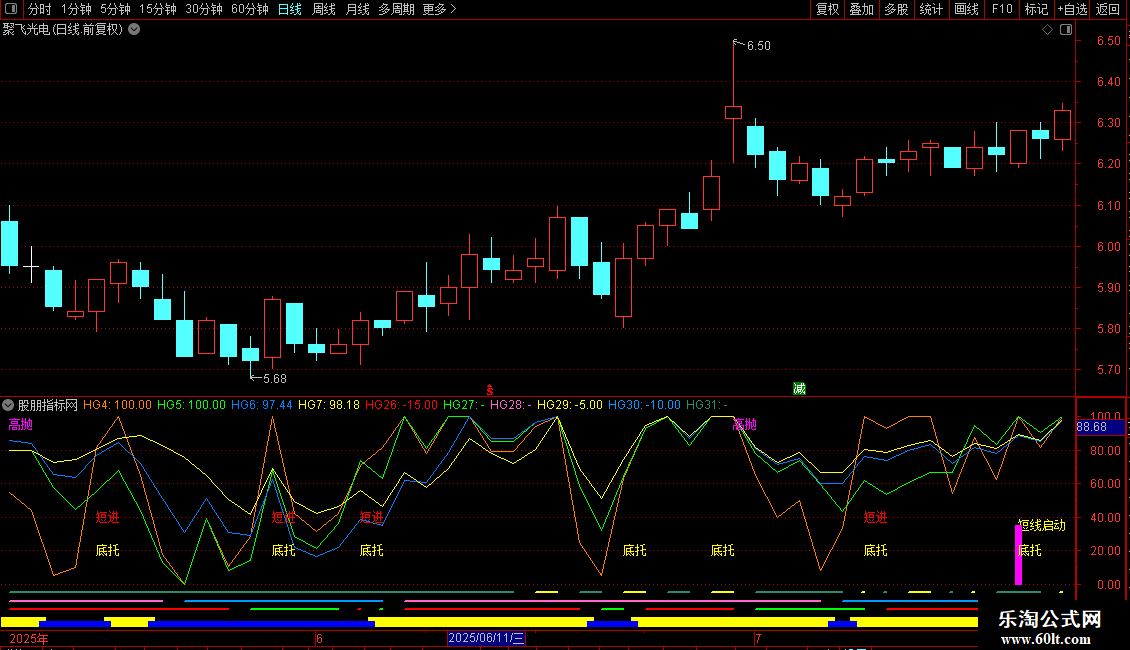Open F10 company information
This screenshot has width=1130, height=650.
pos(1002,9)
